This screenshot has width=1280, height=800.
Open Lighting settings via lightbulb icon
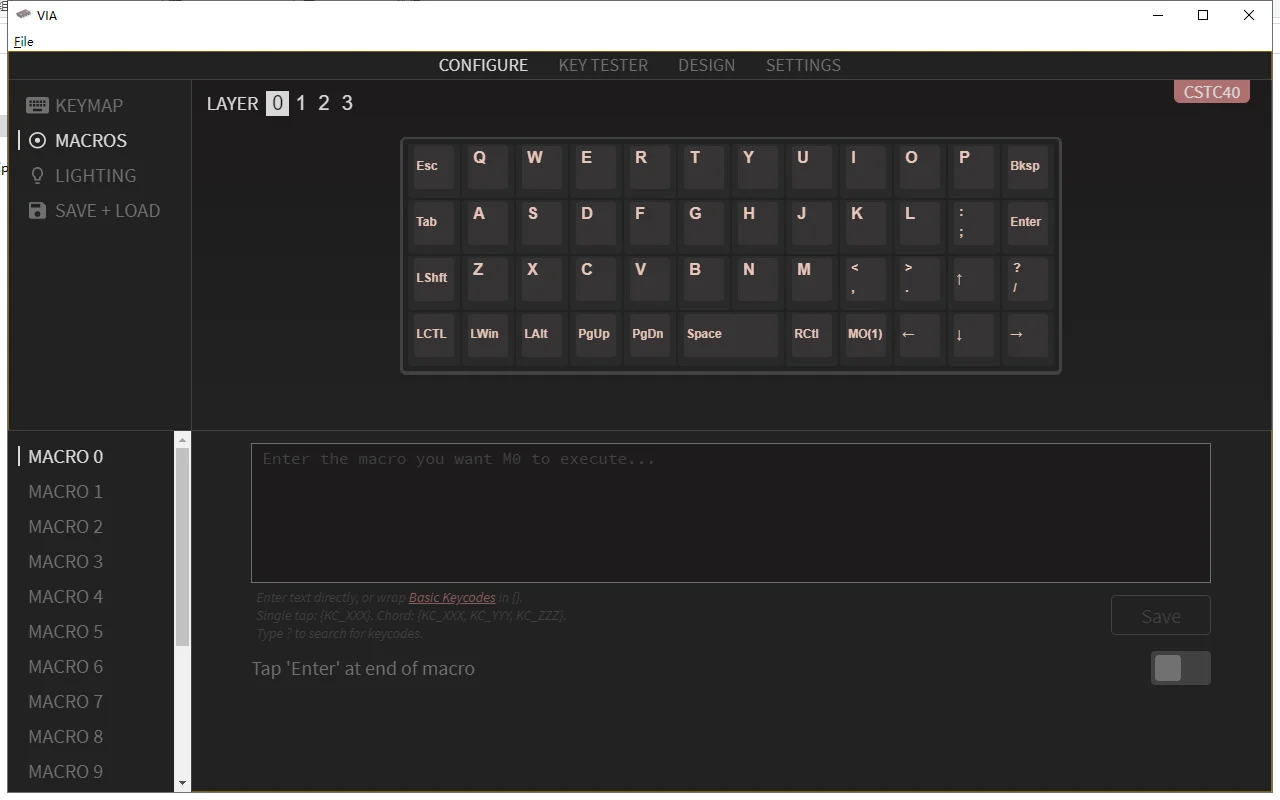[37, 176]
